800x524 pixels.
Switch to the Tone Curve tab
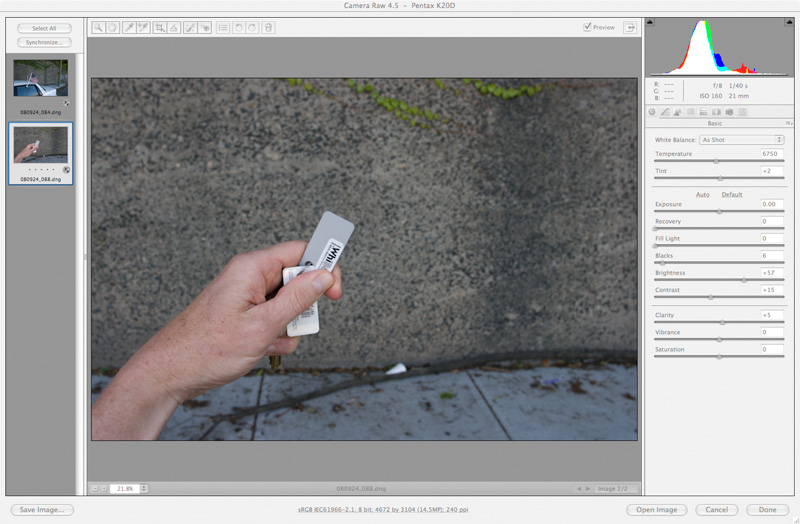(x=664, y=112)
